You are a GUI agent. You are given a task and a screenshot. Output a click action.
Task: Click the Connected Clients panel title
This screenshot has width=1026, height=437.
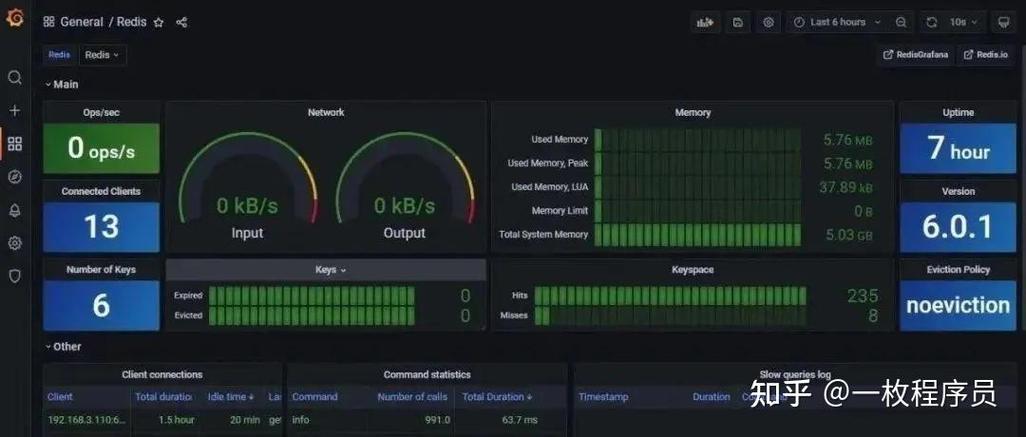[x=101, y=192]
